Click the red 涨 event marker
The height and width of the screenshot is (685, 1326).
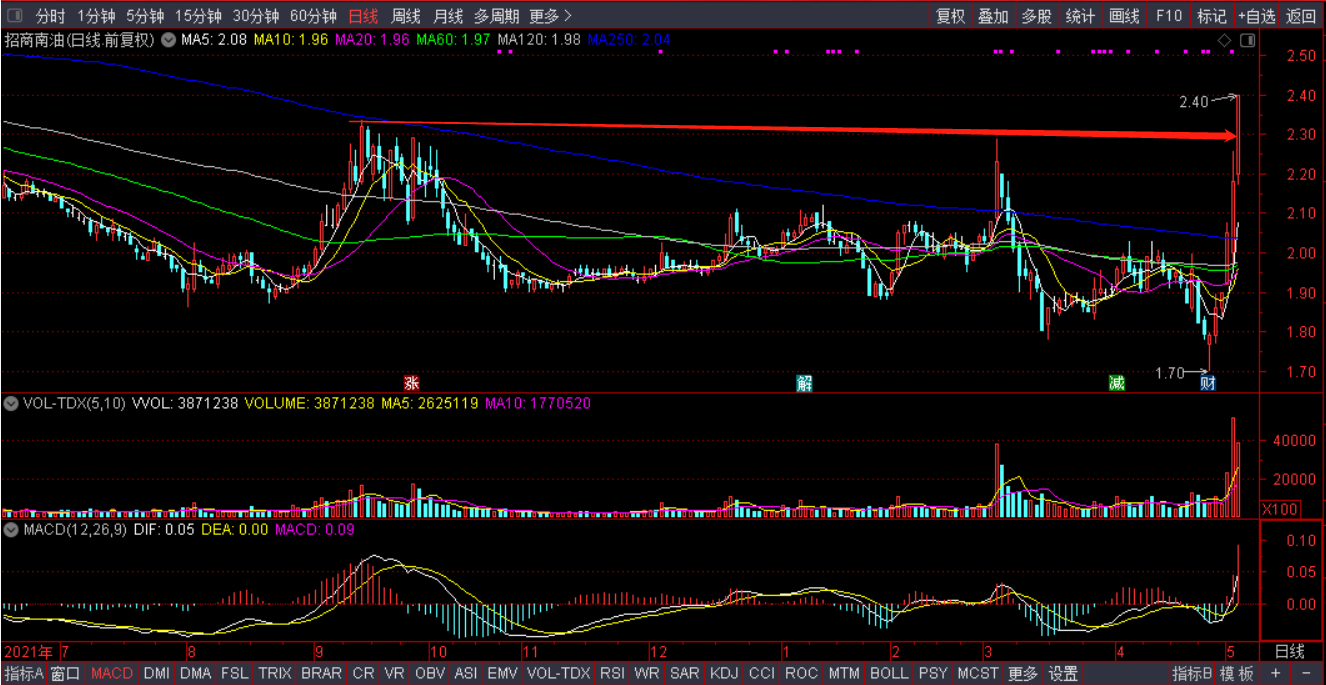[410, 383]
